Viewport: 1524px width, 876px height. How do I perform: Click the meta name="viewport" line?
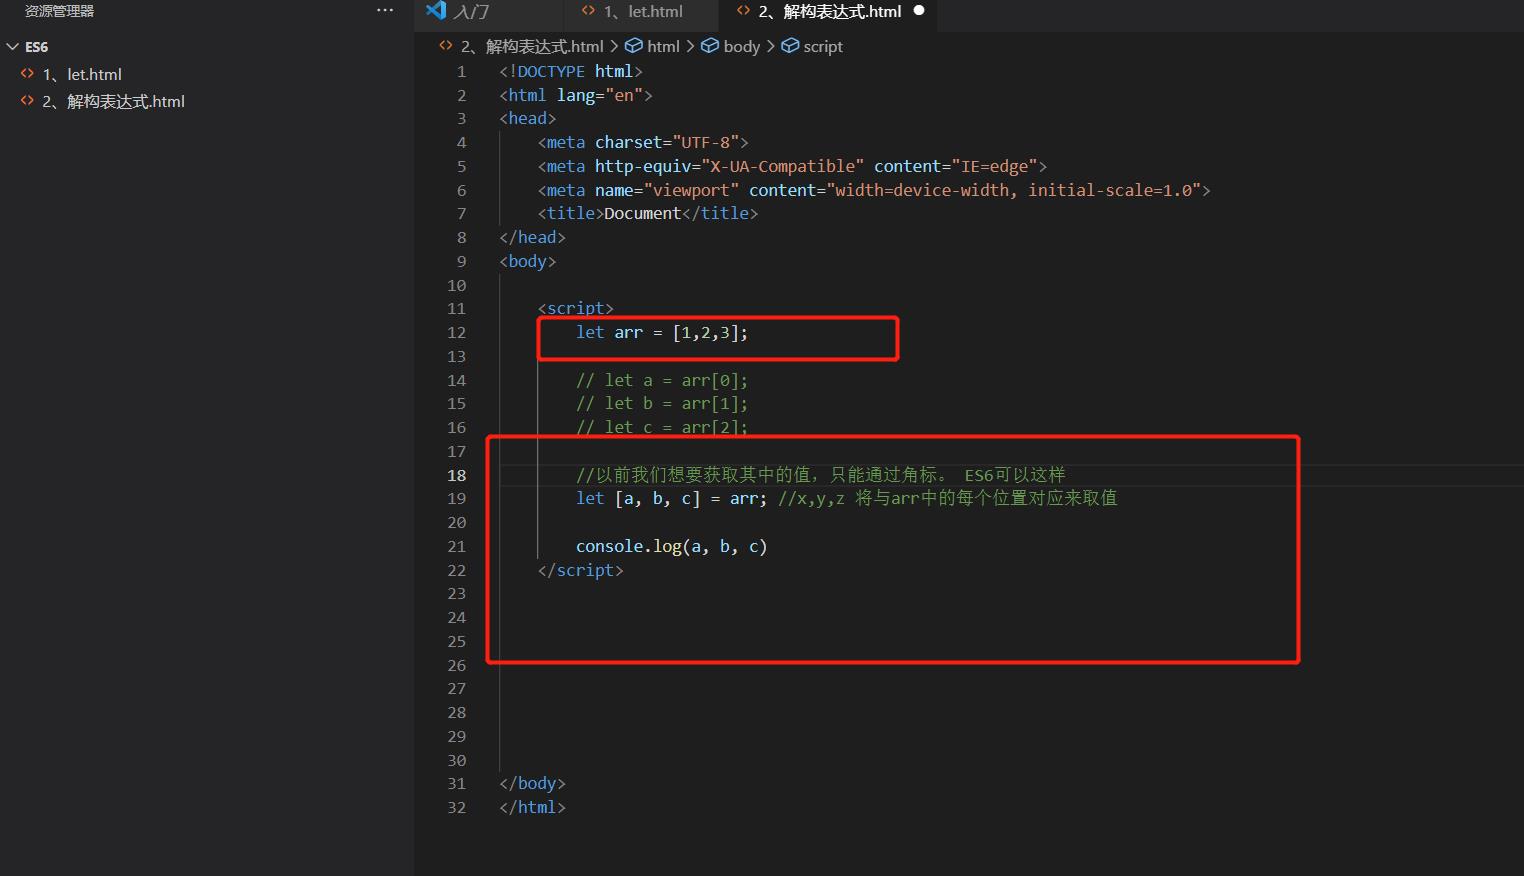(874, 190)
